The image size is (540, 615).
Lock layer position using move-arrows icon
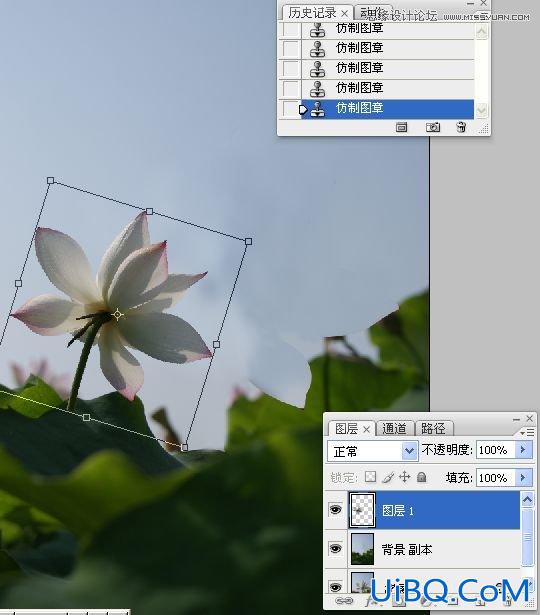tap(405, 477)
